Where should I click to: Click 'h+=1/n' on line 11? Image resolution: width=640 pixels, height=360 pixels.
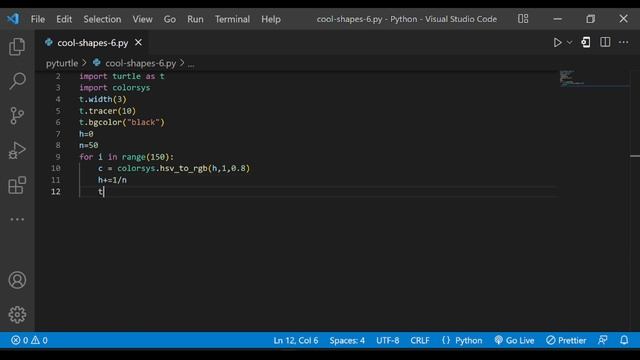[112, 180]
